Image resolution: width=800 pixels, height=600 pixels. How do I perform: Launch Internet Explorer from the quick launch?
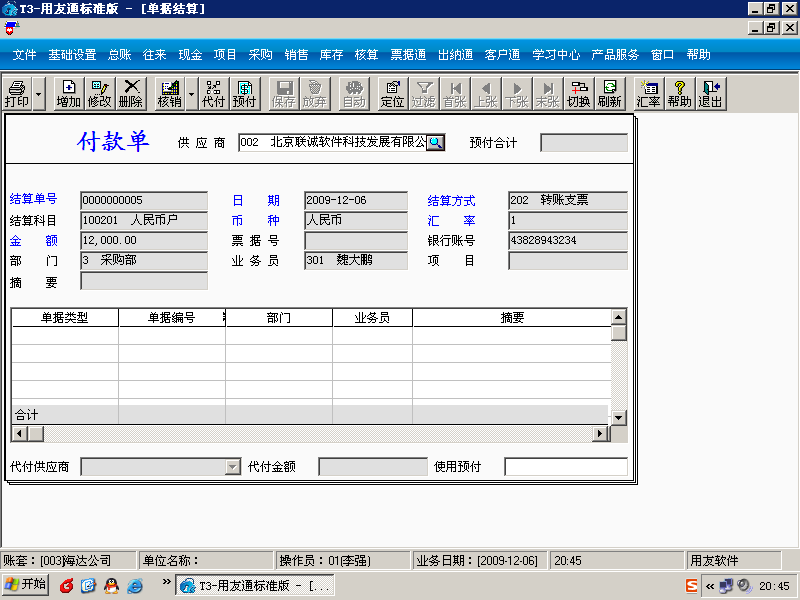tap(134, 586)
